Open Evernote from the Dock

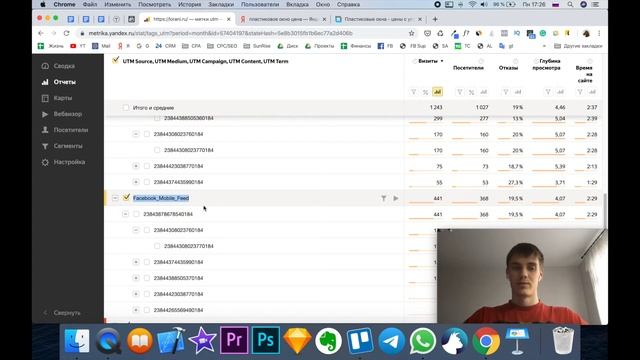328,341
